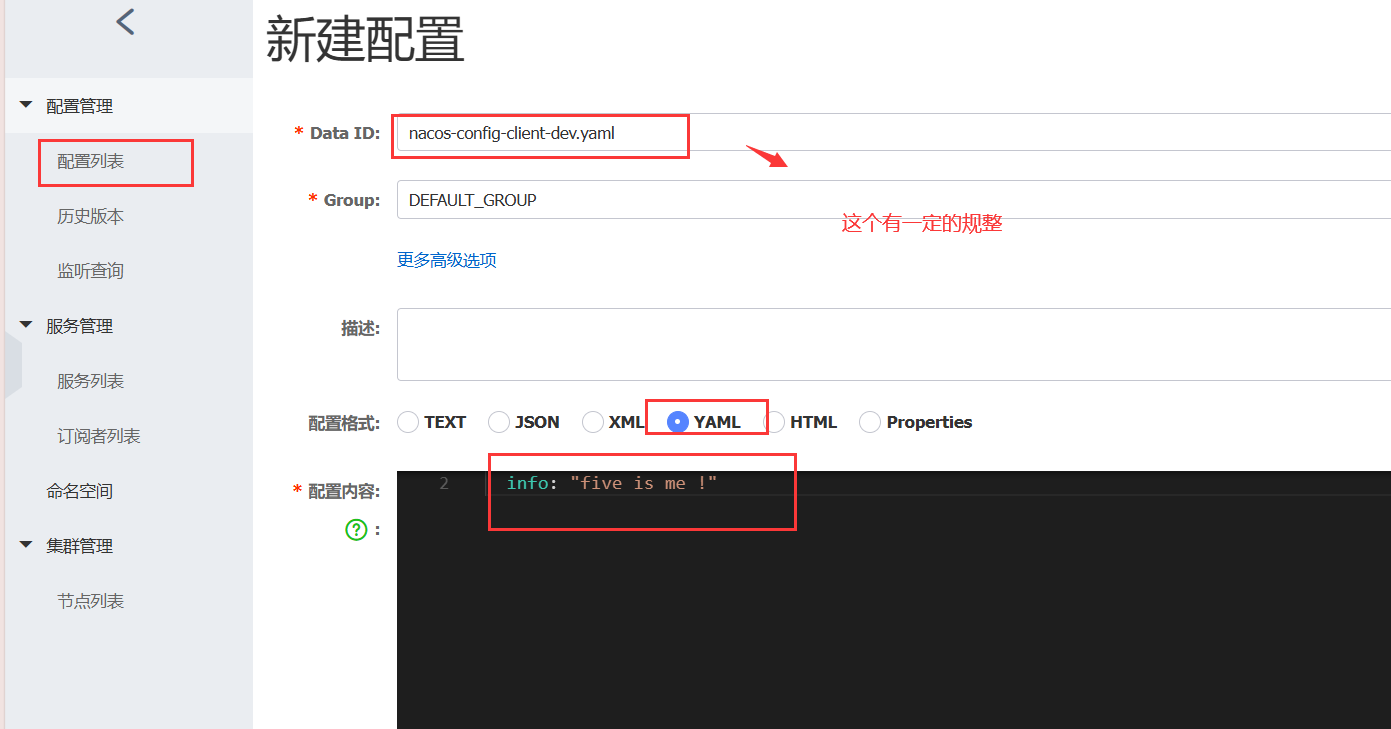Click the green help question-mark icon

point(356,530)
